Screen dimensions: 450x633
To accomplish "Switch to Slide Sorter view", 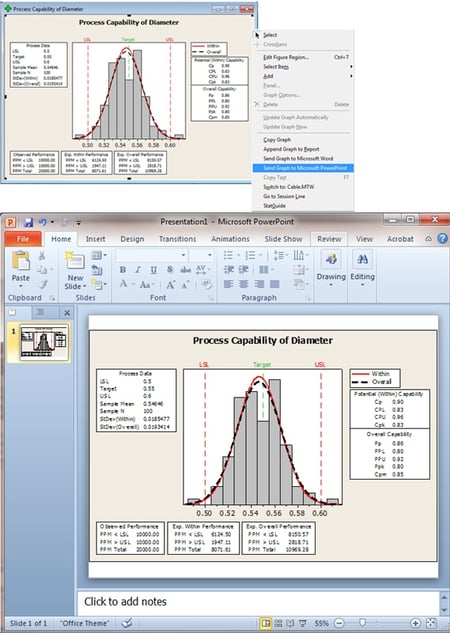I will point(278,623).
